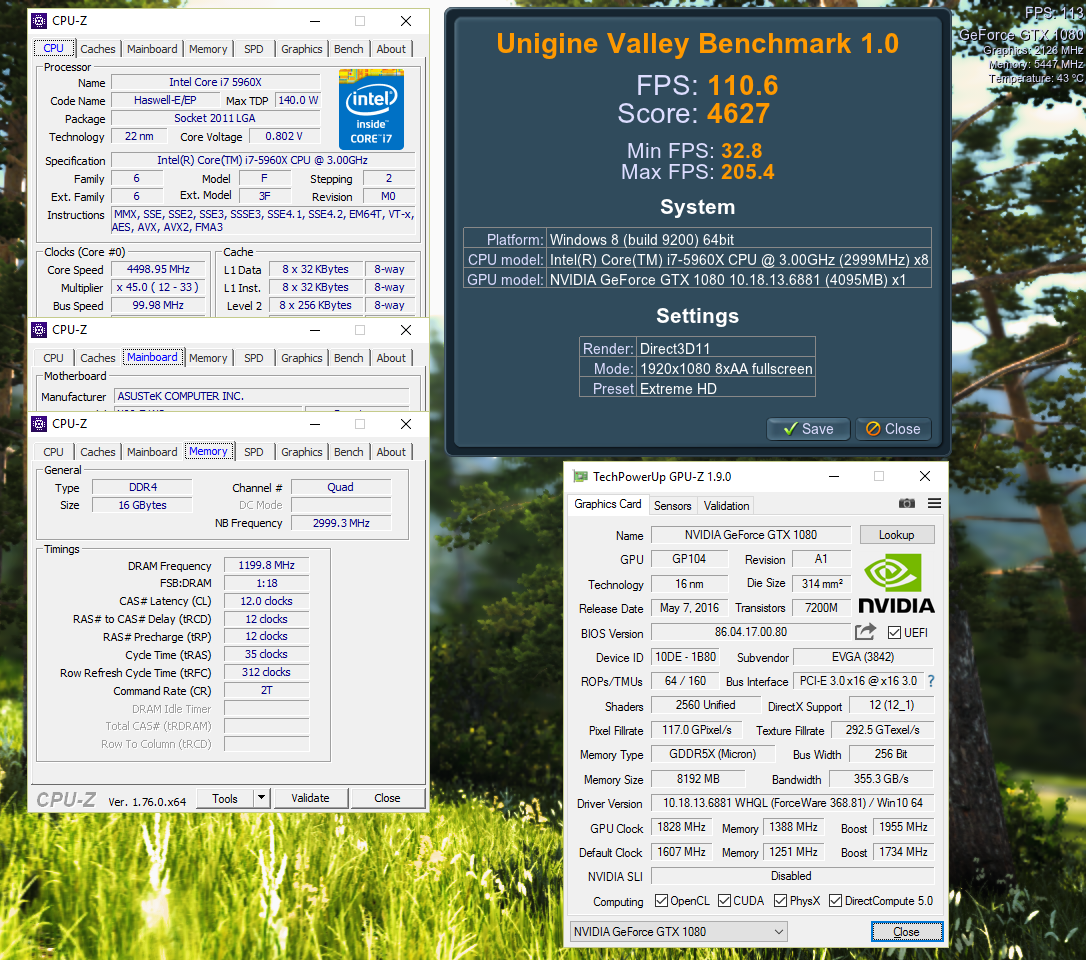The width and height of the screenshot is (1086, 960).
Task: Click the Bus Interface question mark icon
Action: pyautogui.click(x=931, y=682)
